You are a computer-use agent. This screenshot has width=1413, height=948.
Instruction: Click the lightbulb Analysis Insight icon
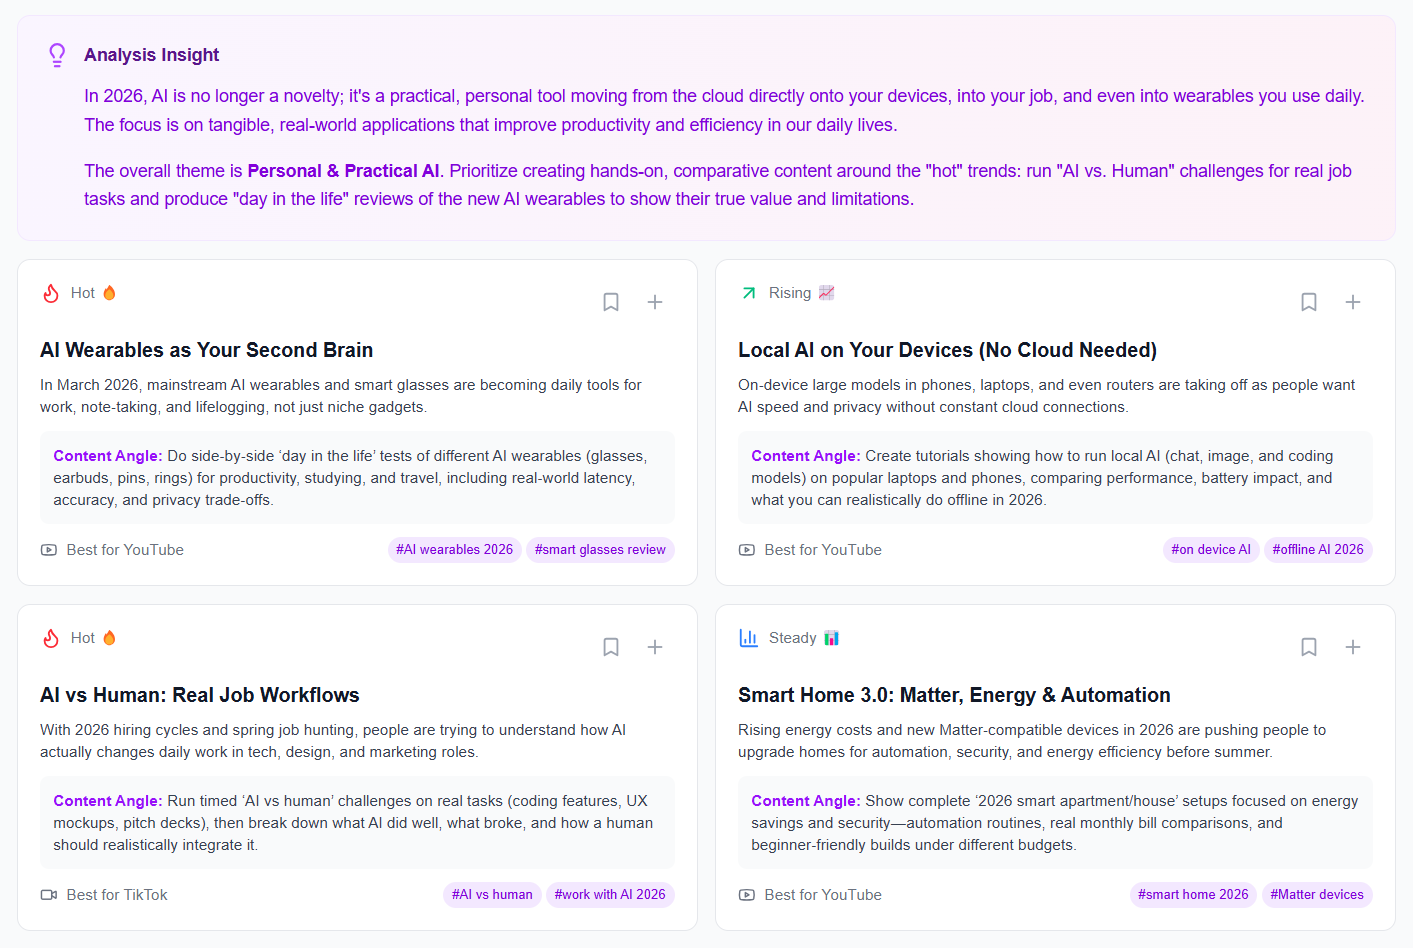tap(57, 55)
